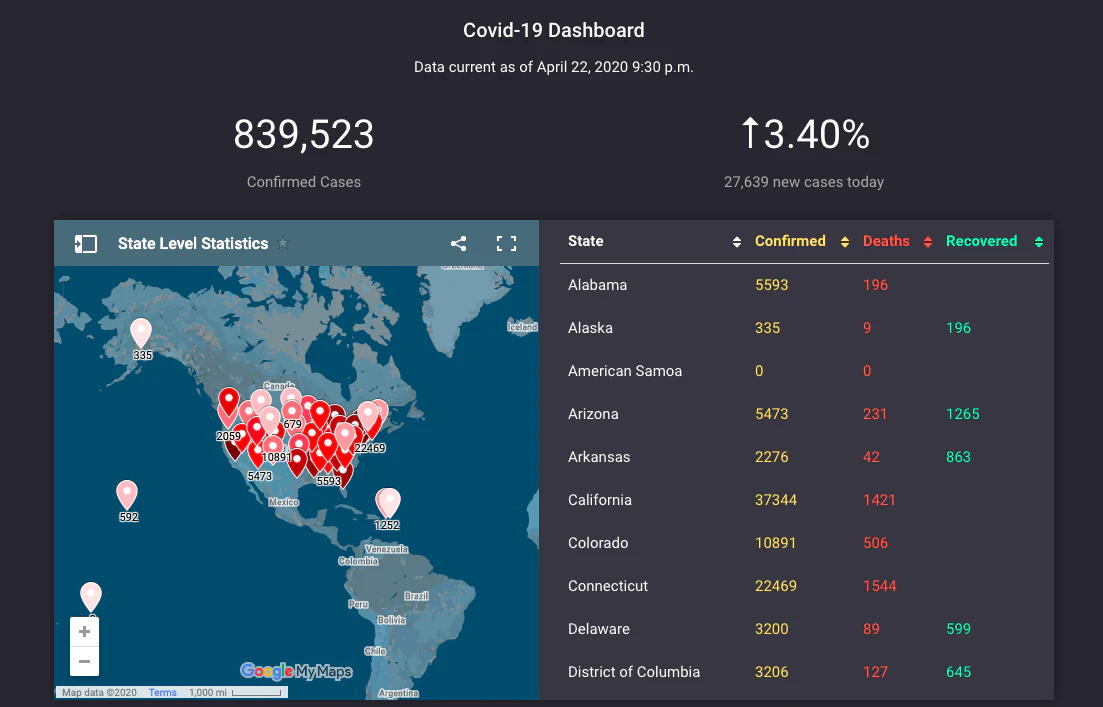Image resolution: width=1103 pixels, height=707 pixels.
Task: Select the District of Columbia row name
Action: (x=634, y=672)
